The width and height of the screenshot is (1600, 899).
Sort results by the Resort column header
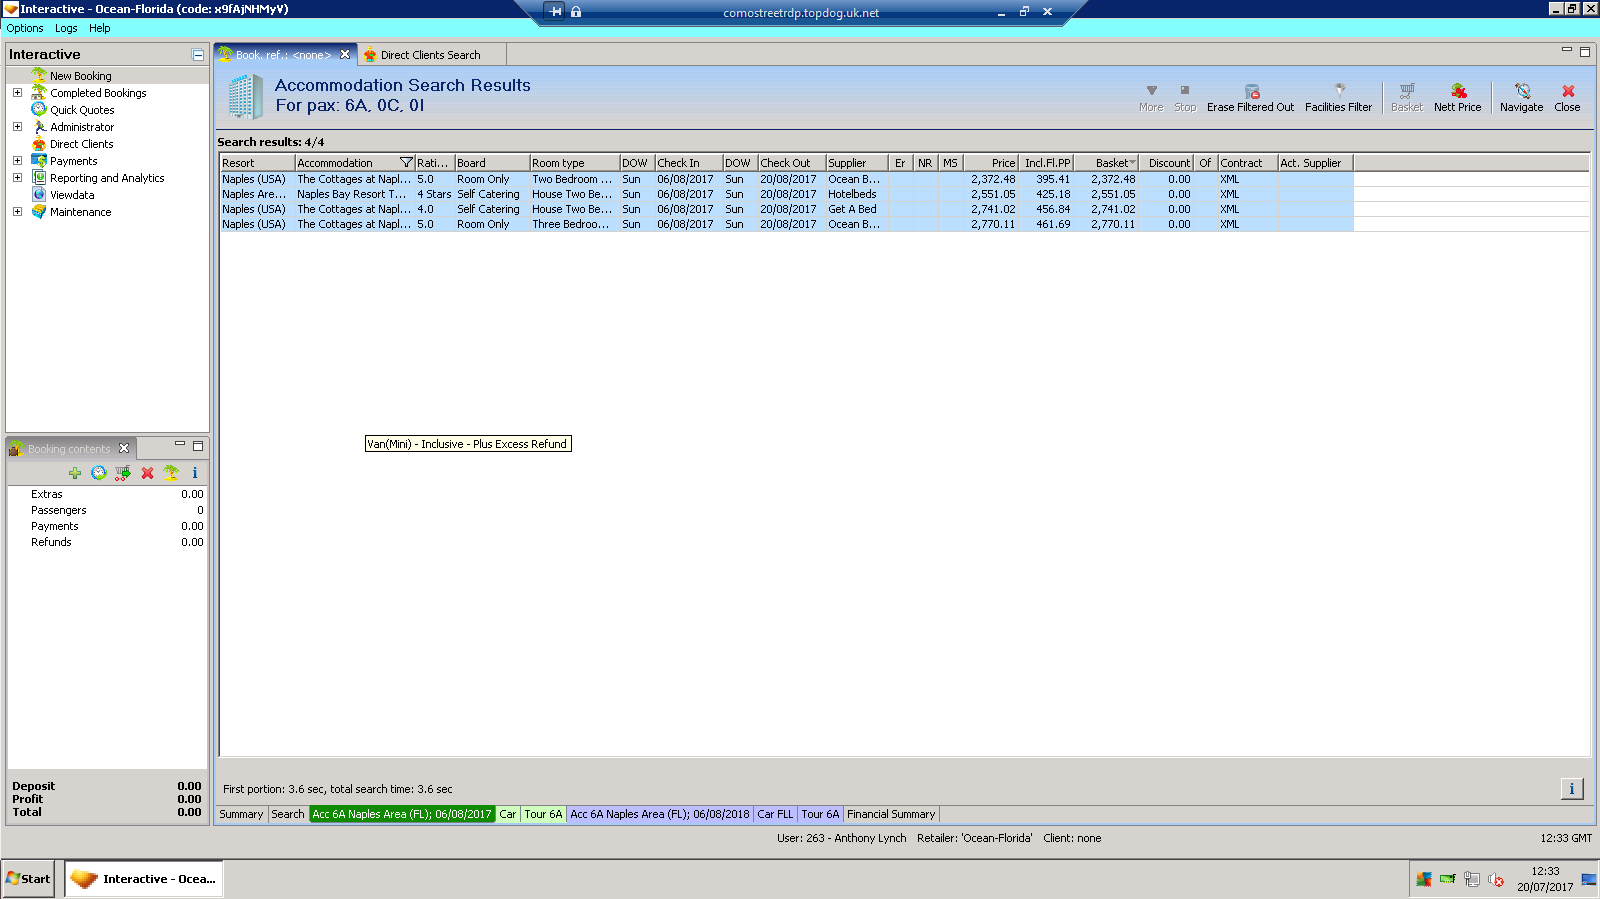257,163
